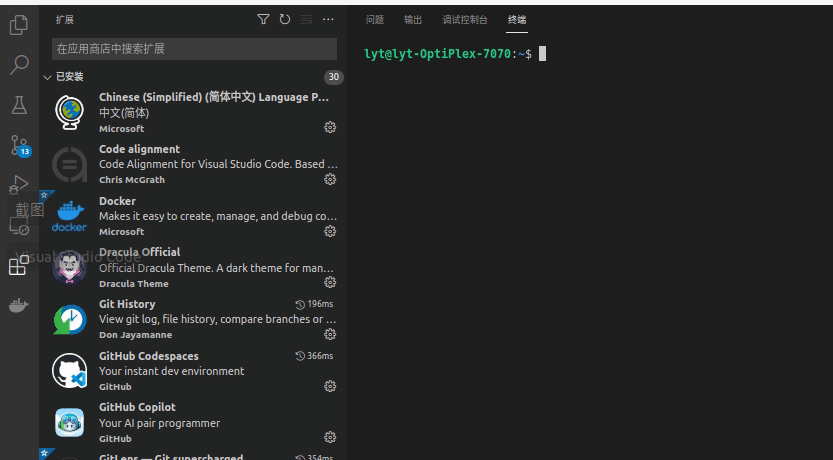Screen dimensions: 833x460
Task: Click the 扩展 panel title
Action: (x=65, y=20)
